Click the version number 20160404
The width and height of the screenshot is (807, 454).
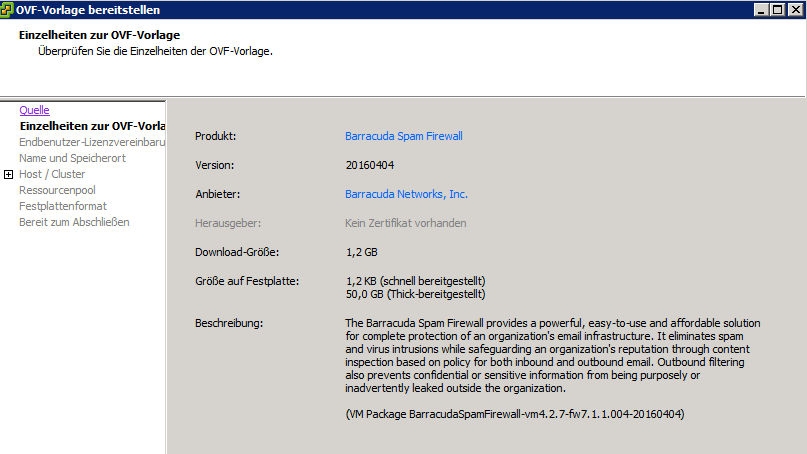[x=370, y=165]
